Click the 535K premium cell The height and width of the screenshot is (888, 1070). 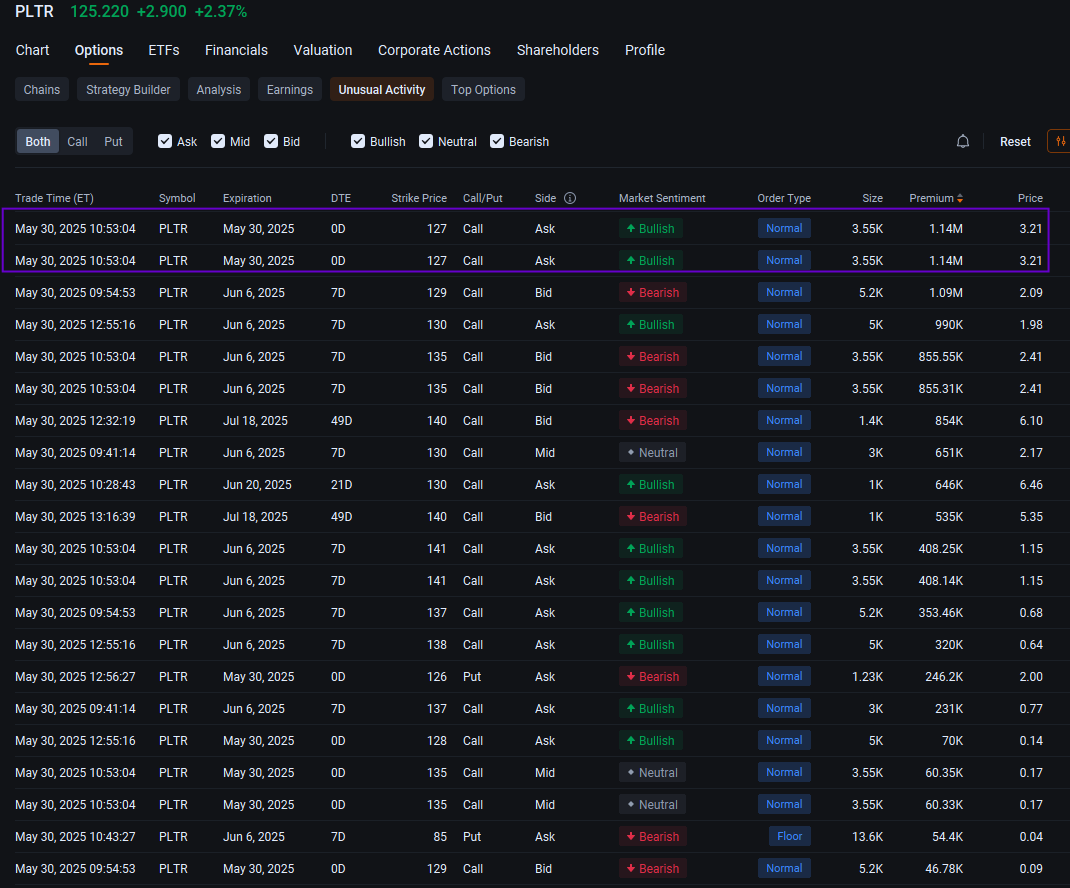click(949, 517)
